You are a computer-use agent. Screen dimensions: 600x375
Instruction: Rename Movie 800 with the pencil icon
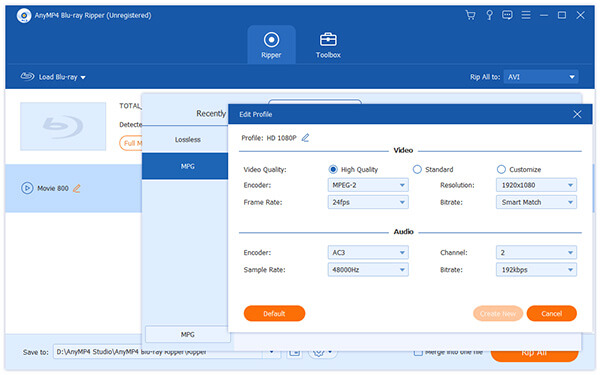click(x=77, y=188)
